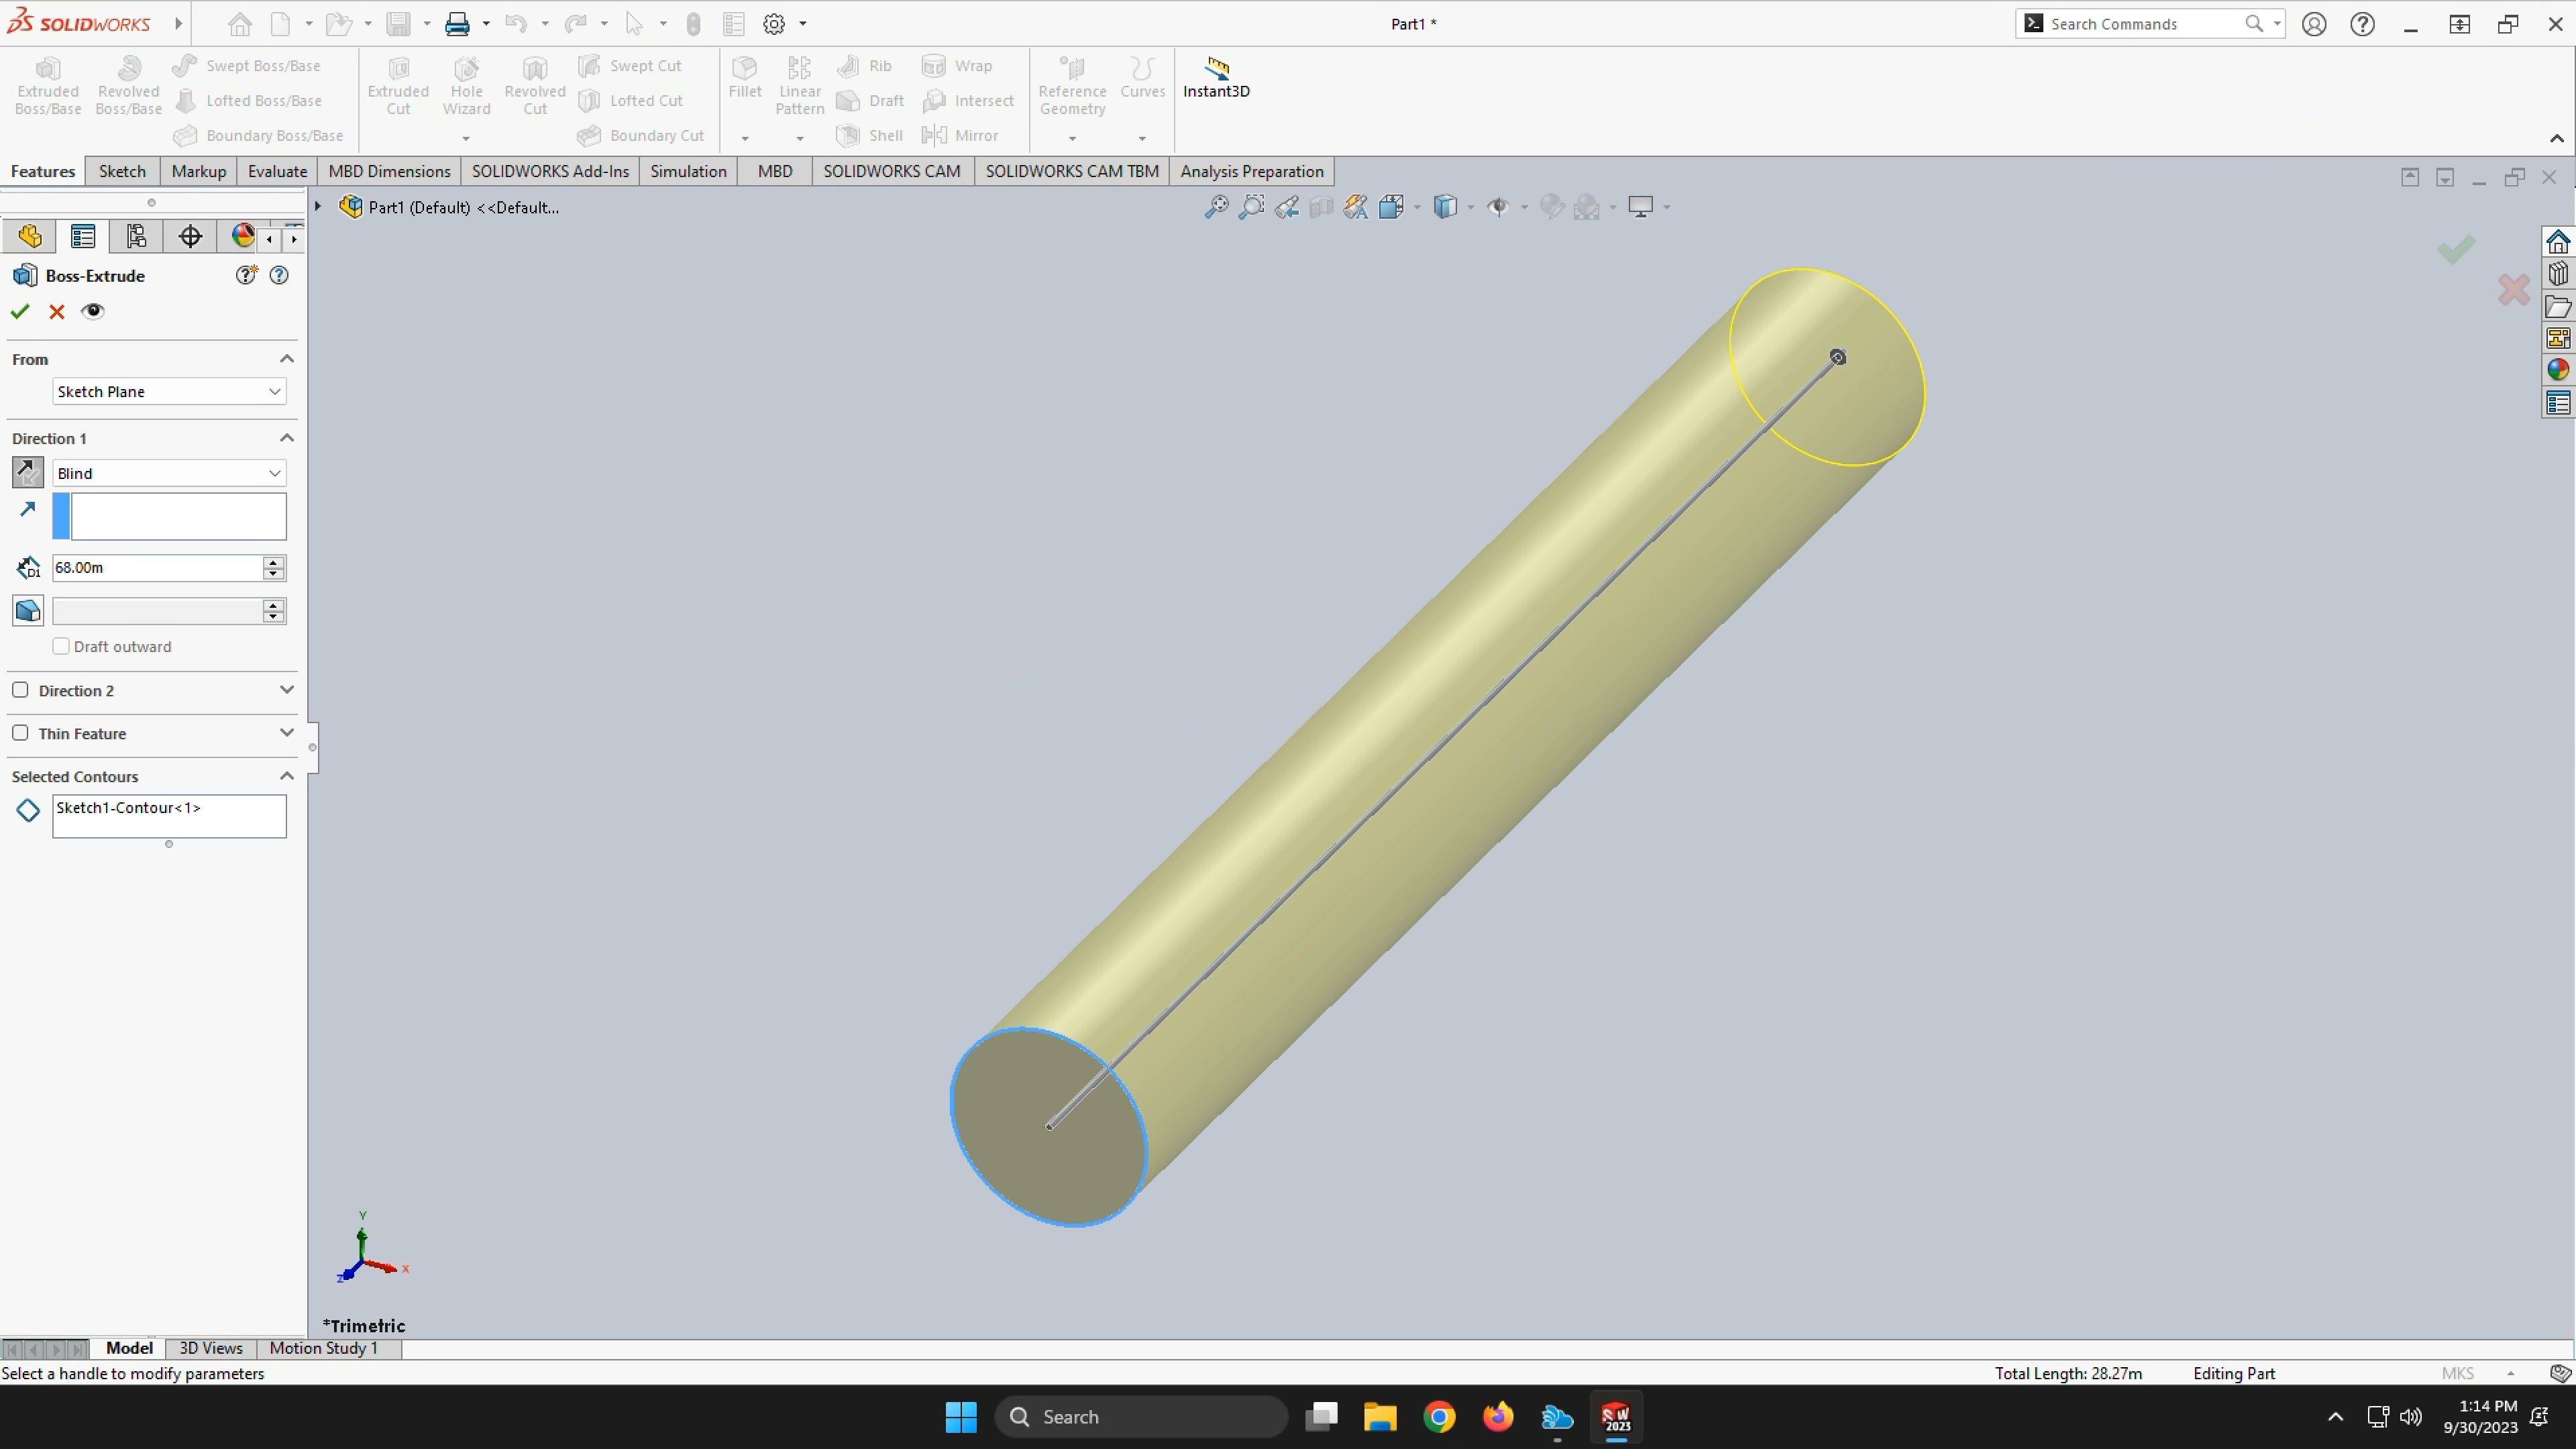Open the Markup tab
The height and width of the screenshot is (1449, 2576).
pos(198,171)
